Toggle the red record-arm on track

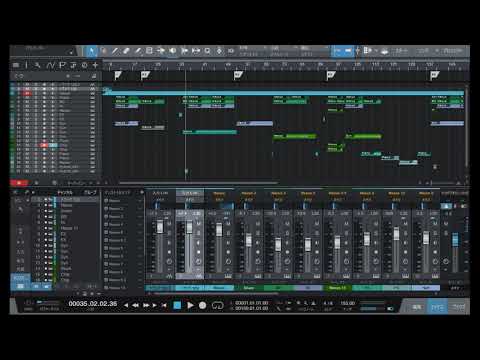coord(44,145)
